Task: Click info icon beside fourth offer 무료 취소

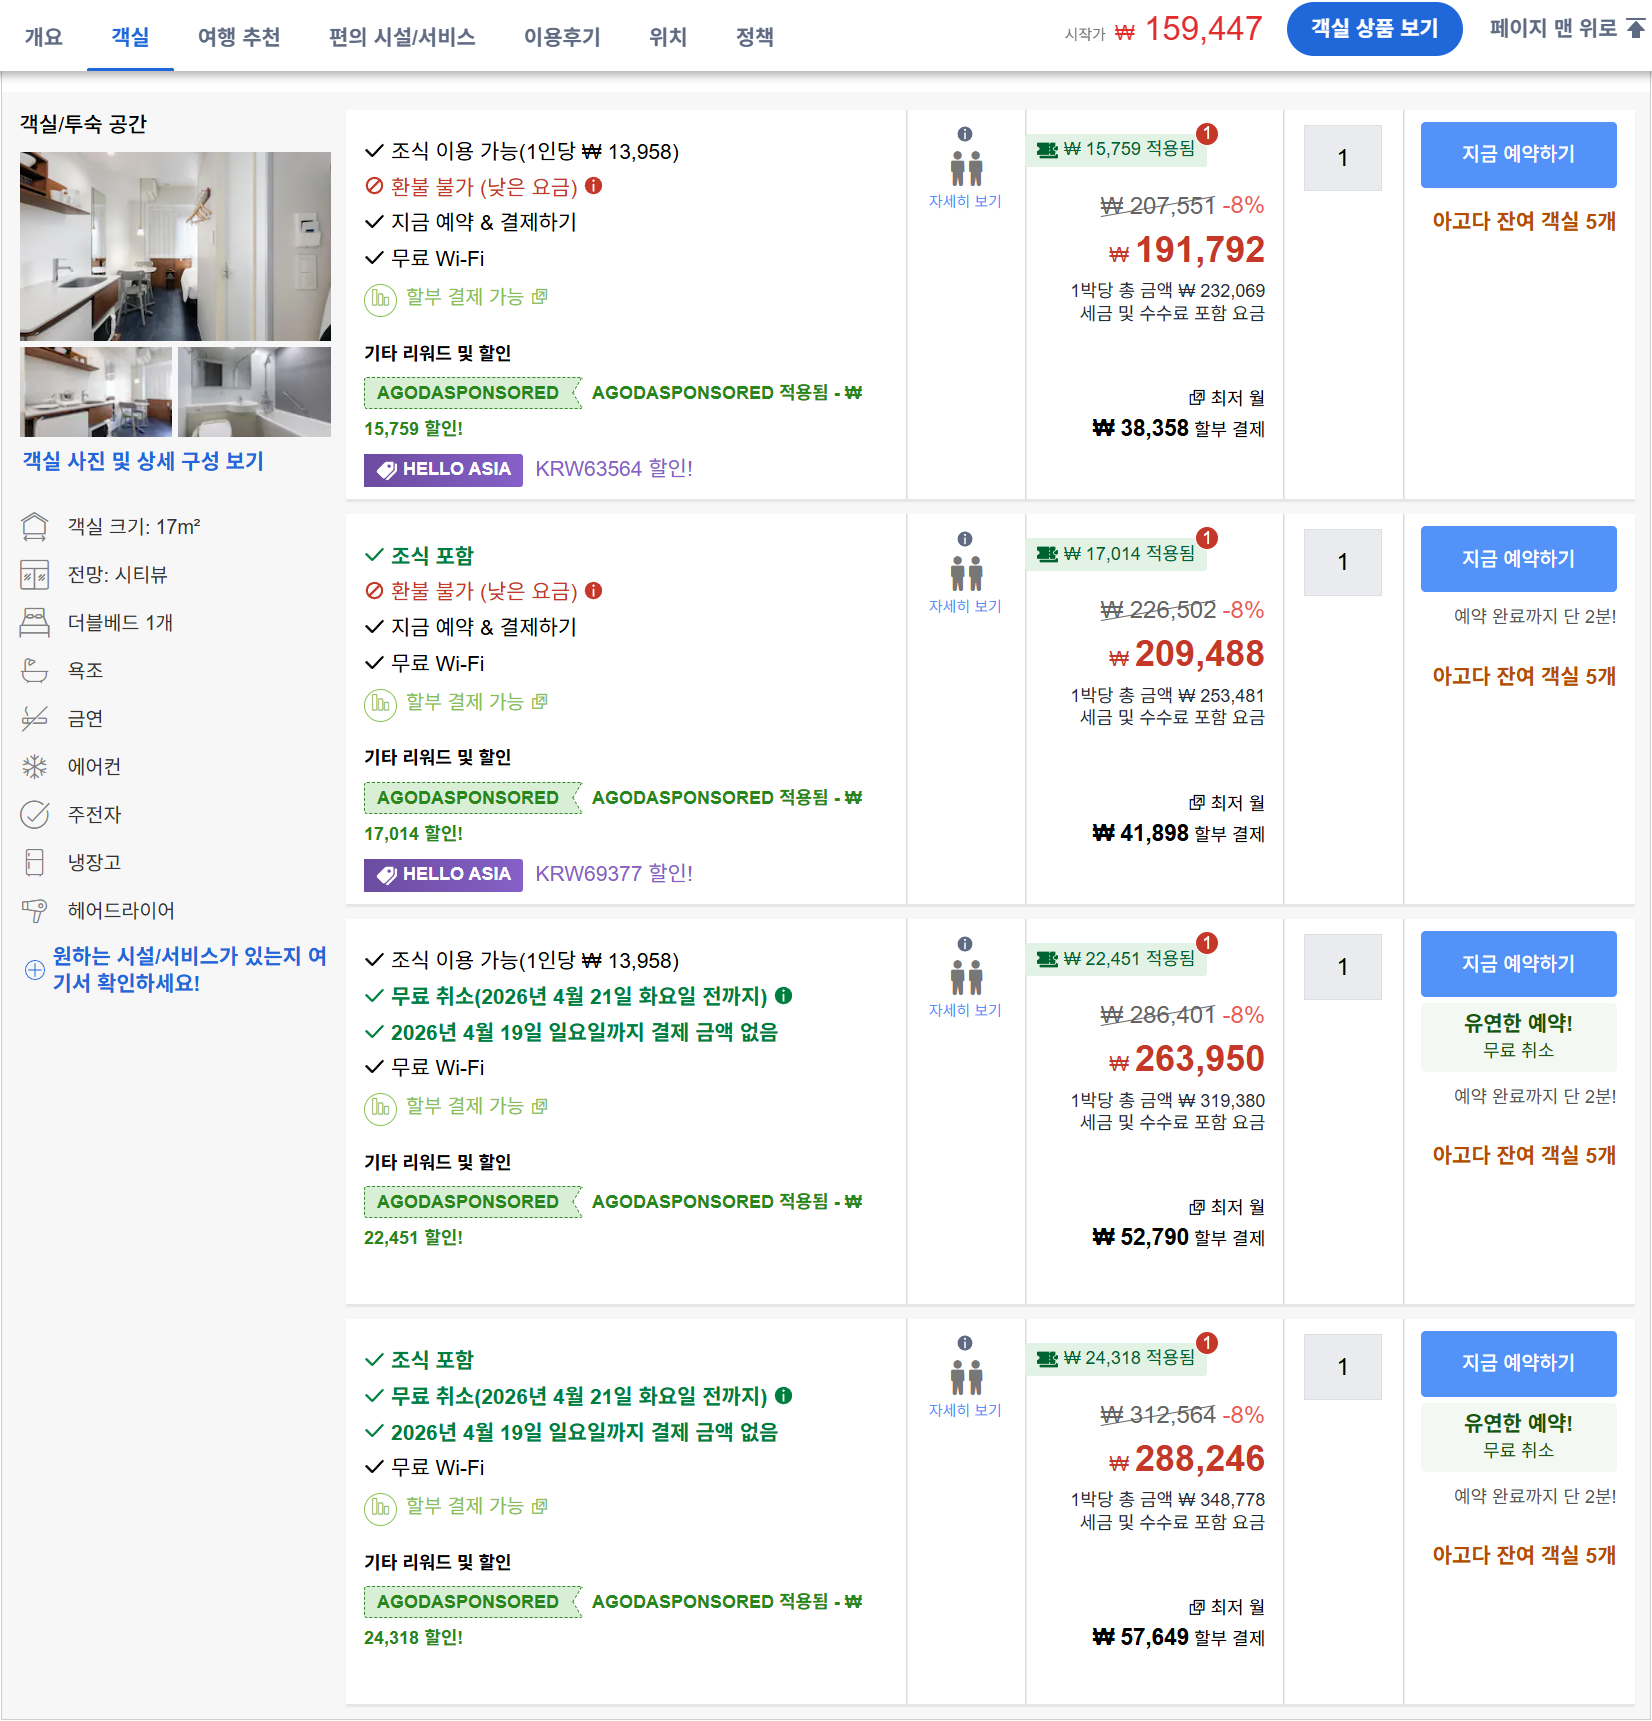Action: pos(784,1395)
